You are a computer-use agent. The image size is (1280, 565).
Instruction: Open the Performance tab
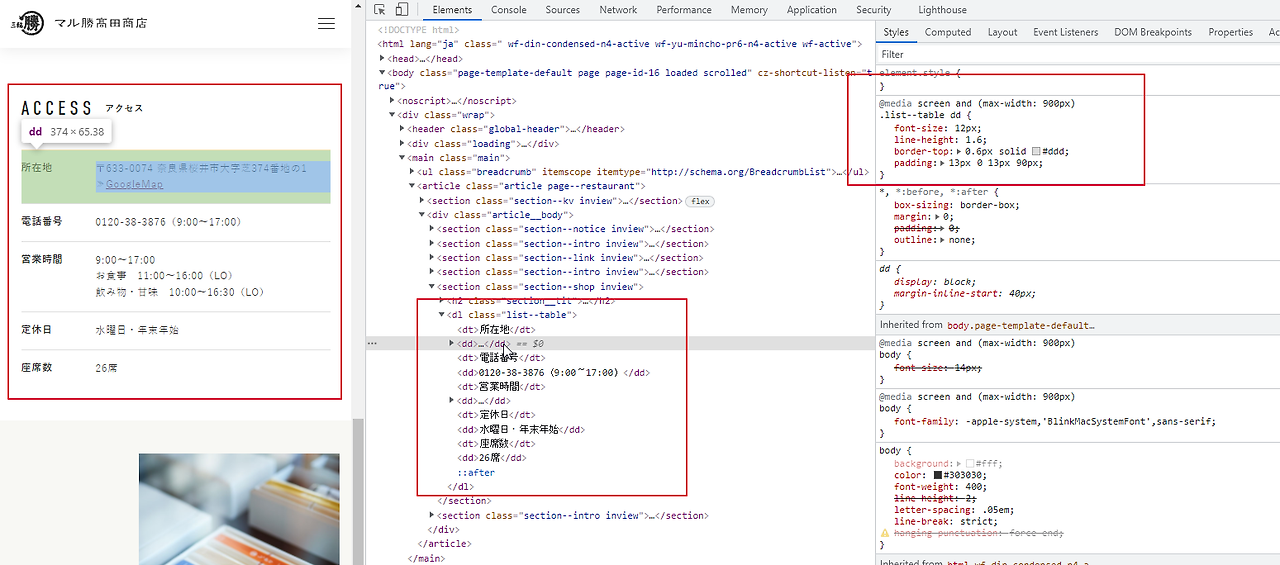[x=685, y=10]
